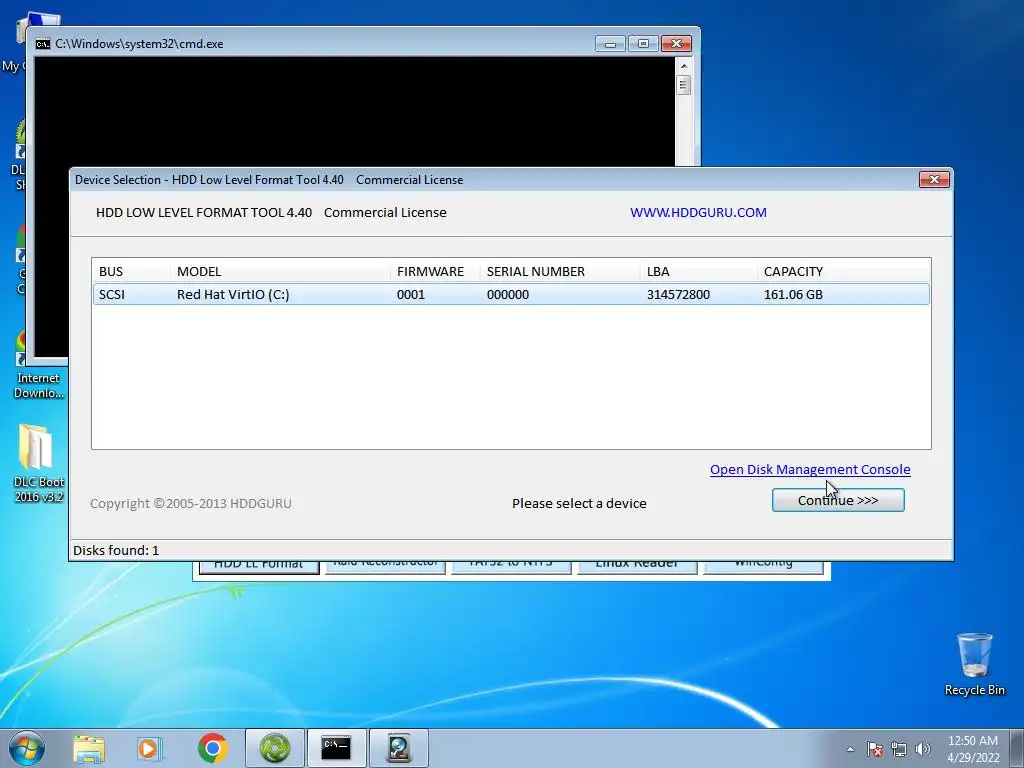Switch to the green DLC Boot taskbar app
Image resolution: width=1024 pixels, height=768 pixels.
click(x=275, y=748)
